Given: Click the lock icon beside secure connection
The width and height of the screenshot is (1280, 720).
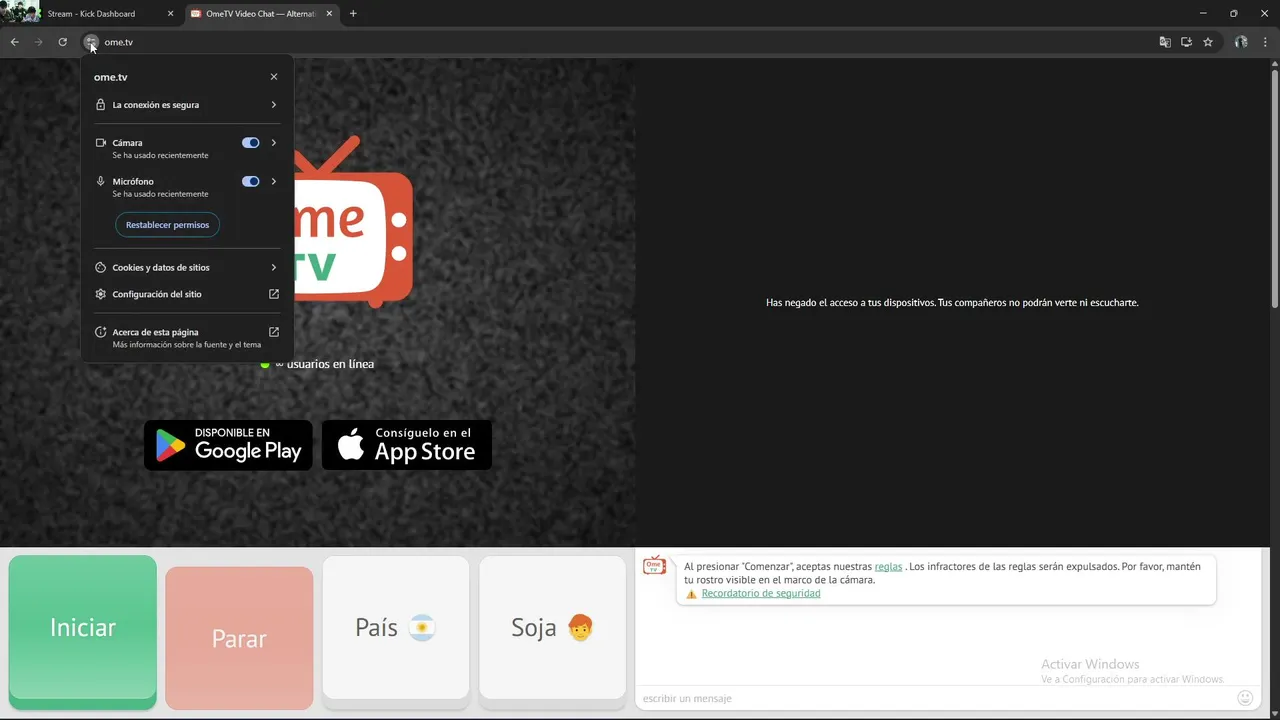Looking at the screenshot, I should click(x=100, y=105).
